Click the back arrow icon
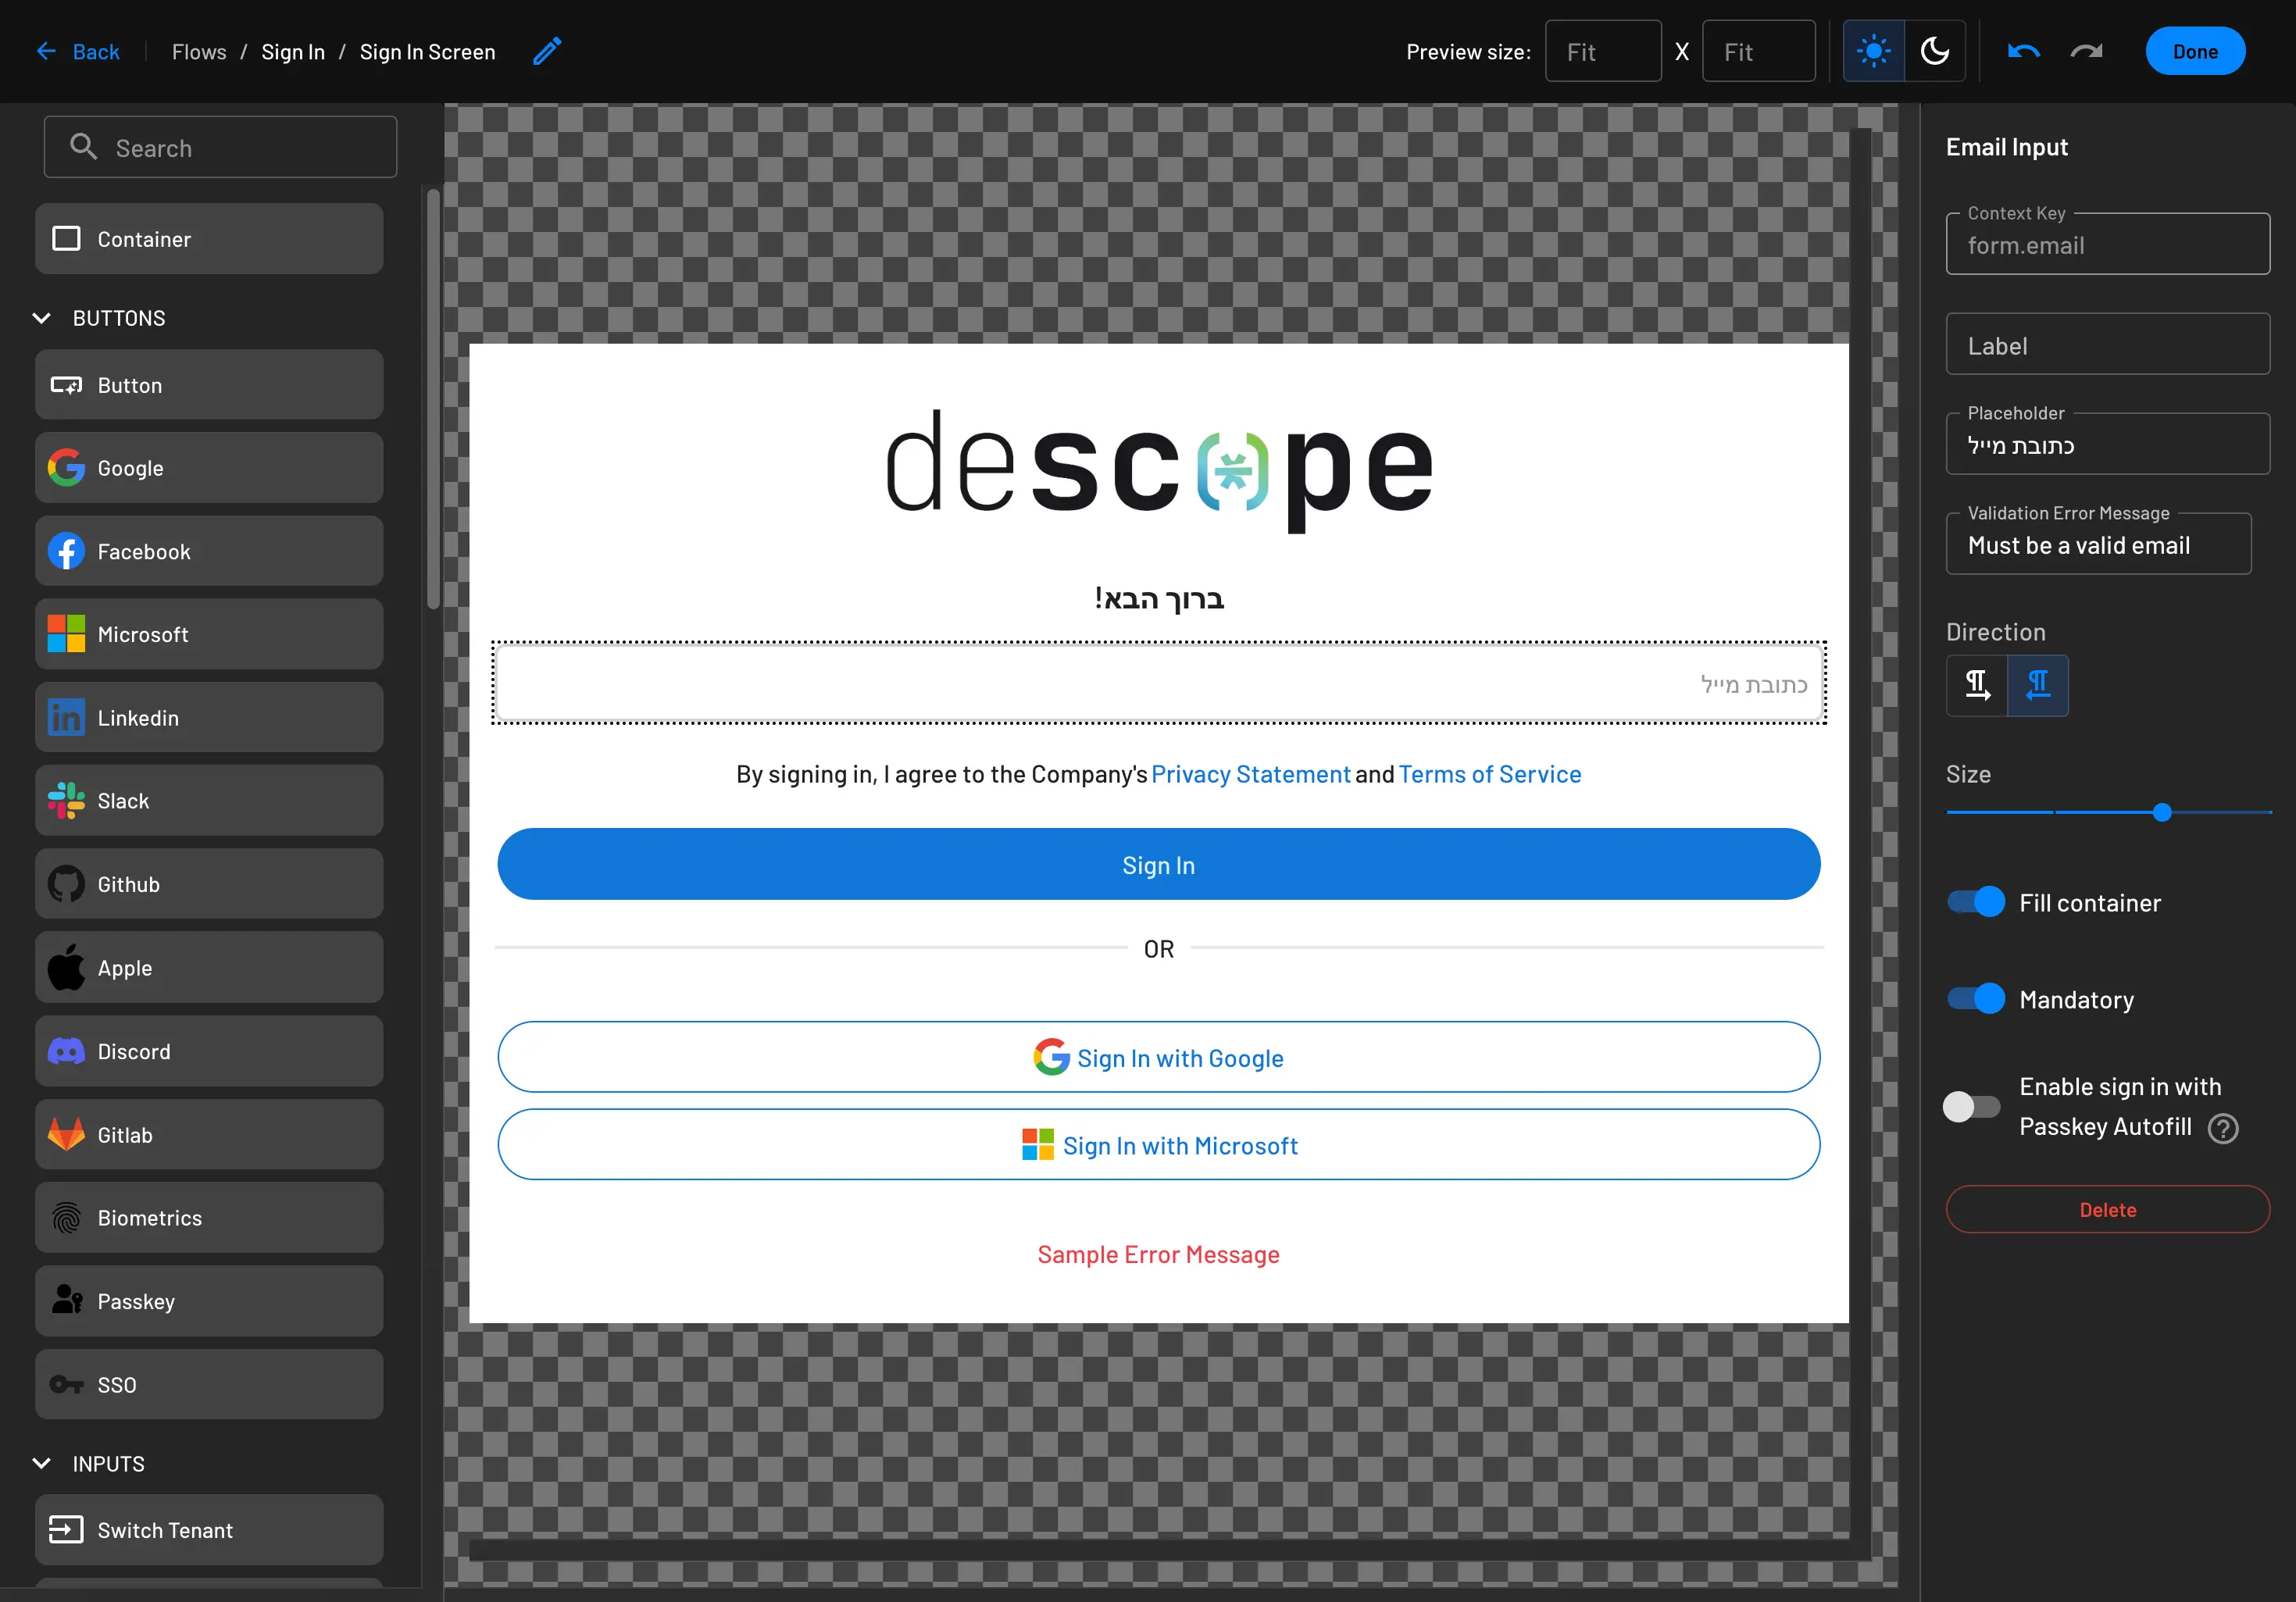Image resolution: width=2296 pixels, height=1602 pixels. pos(45,51)
